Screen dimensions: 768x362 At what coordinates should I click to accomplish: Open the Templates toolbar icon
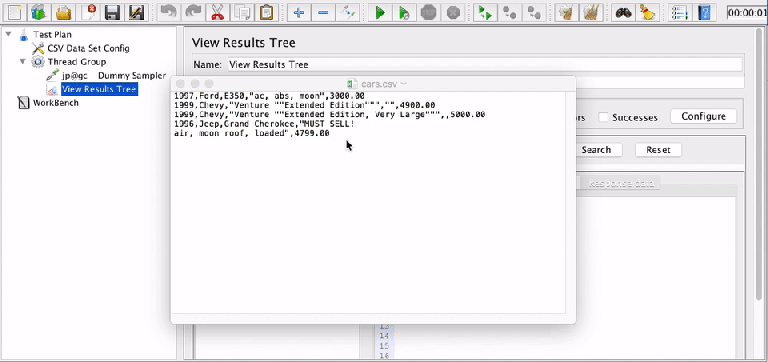pos(38,12)
